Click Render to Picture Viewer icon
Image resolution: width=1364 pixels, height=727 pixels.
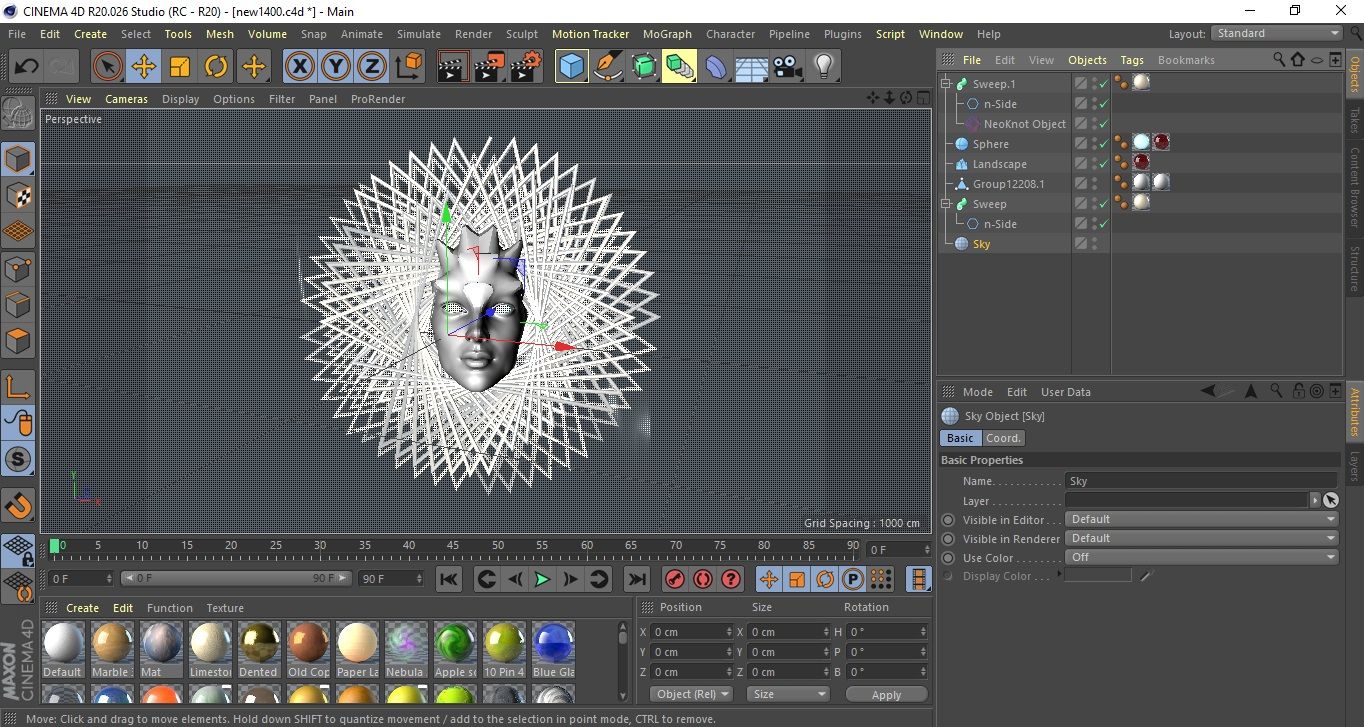pyautogui.click(x=489, y=67)
